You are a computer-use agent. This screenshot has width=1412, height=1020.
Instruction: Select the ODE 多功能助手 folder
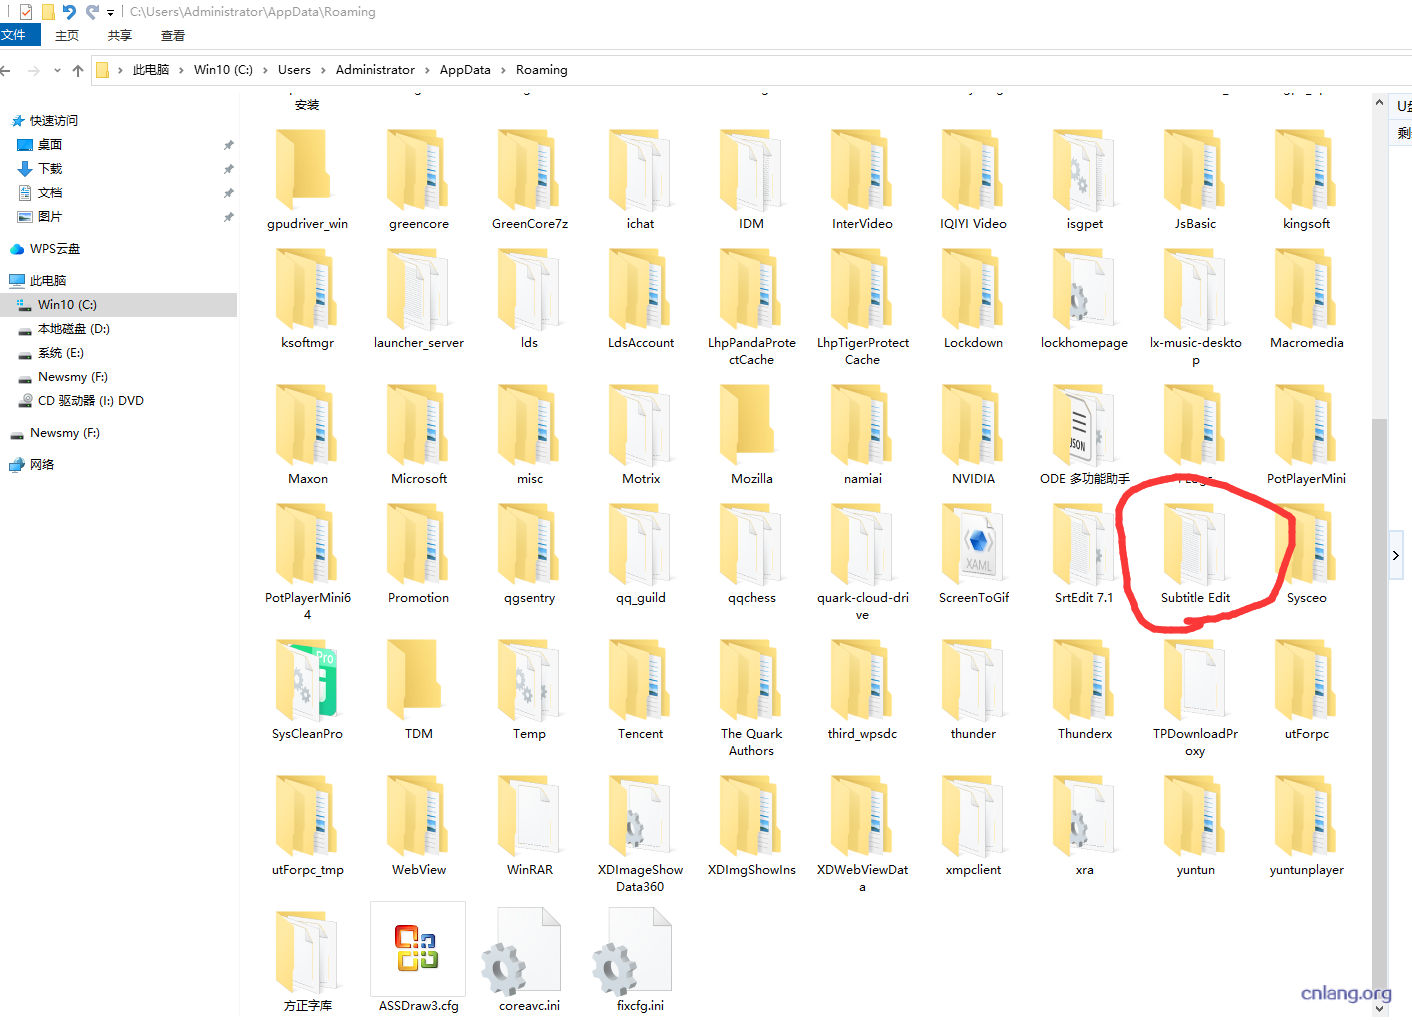point(1084,435)
